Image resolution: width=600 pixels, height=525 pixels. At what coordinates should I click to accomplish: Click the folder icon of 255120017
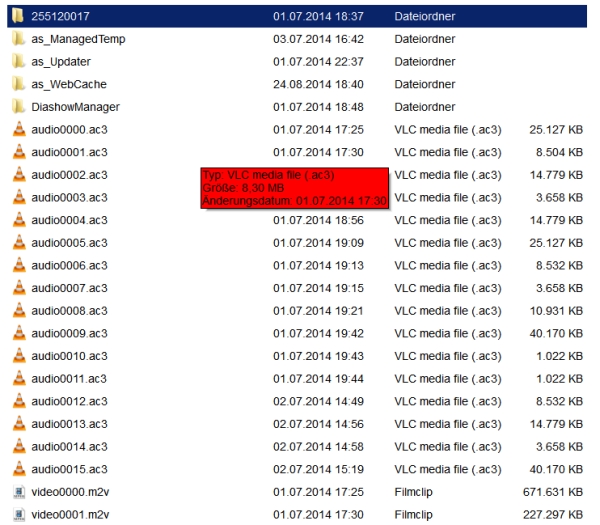(17, 16)
